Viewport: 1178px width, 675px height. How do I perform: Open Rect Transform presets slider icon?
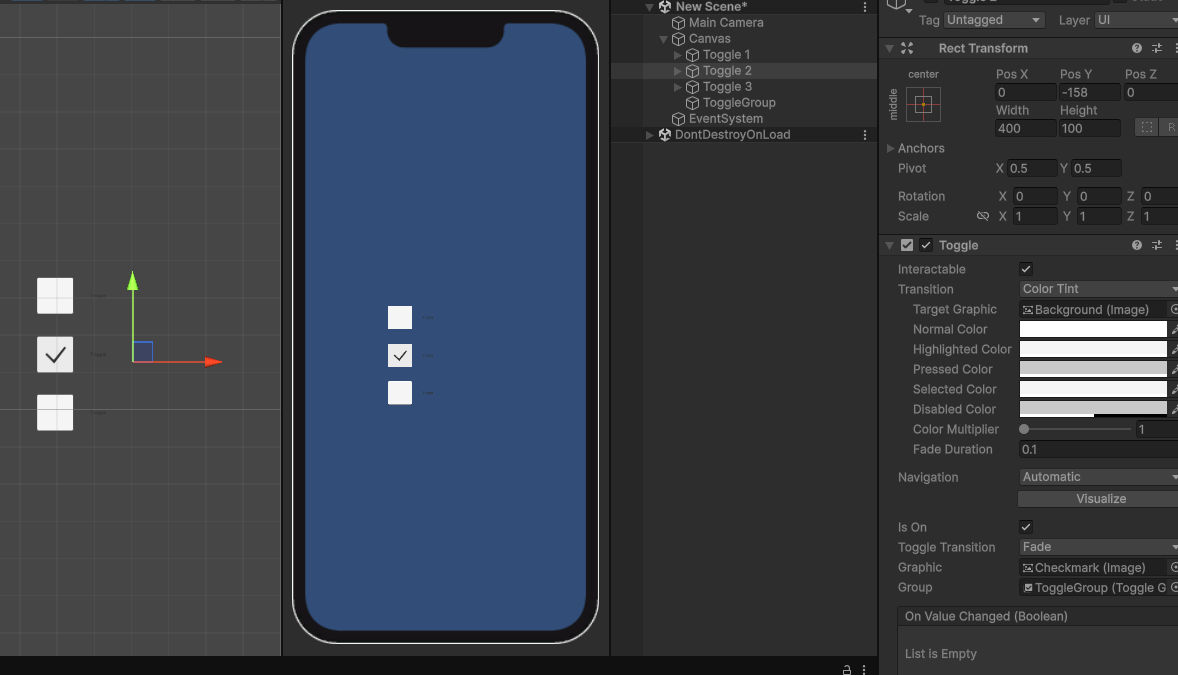pyautogui.click(x=1157, y=48)
